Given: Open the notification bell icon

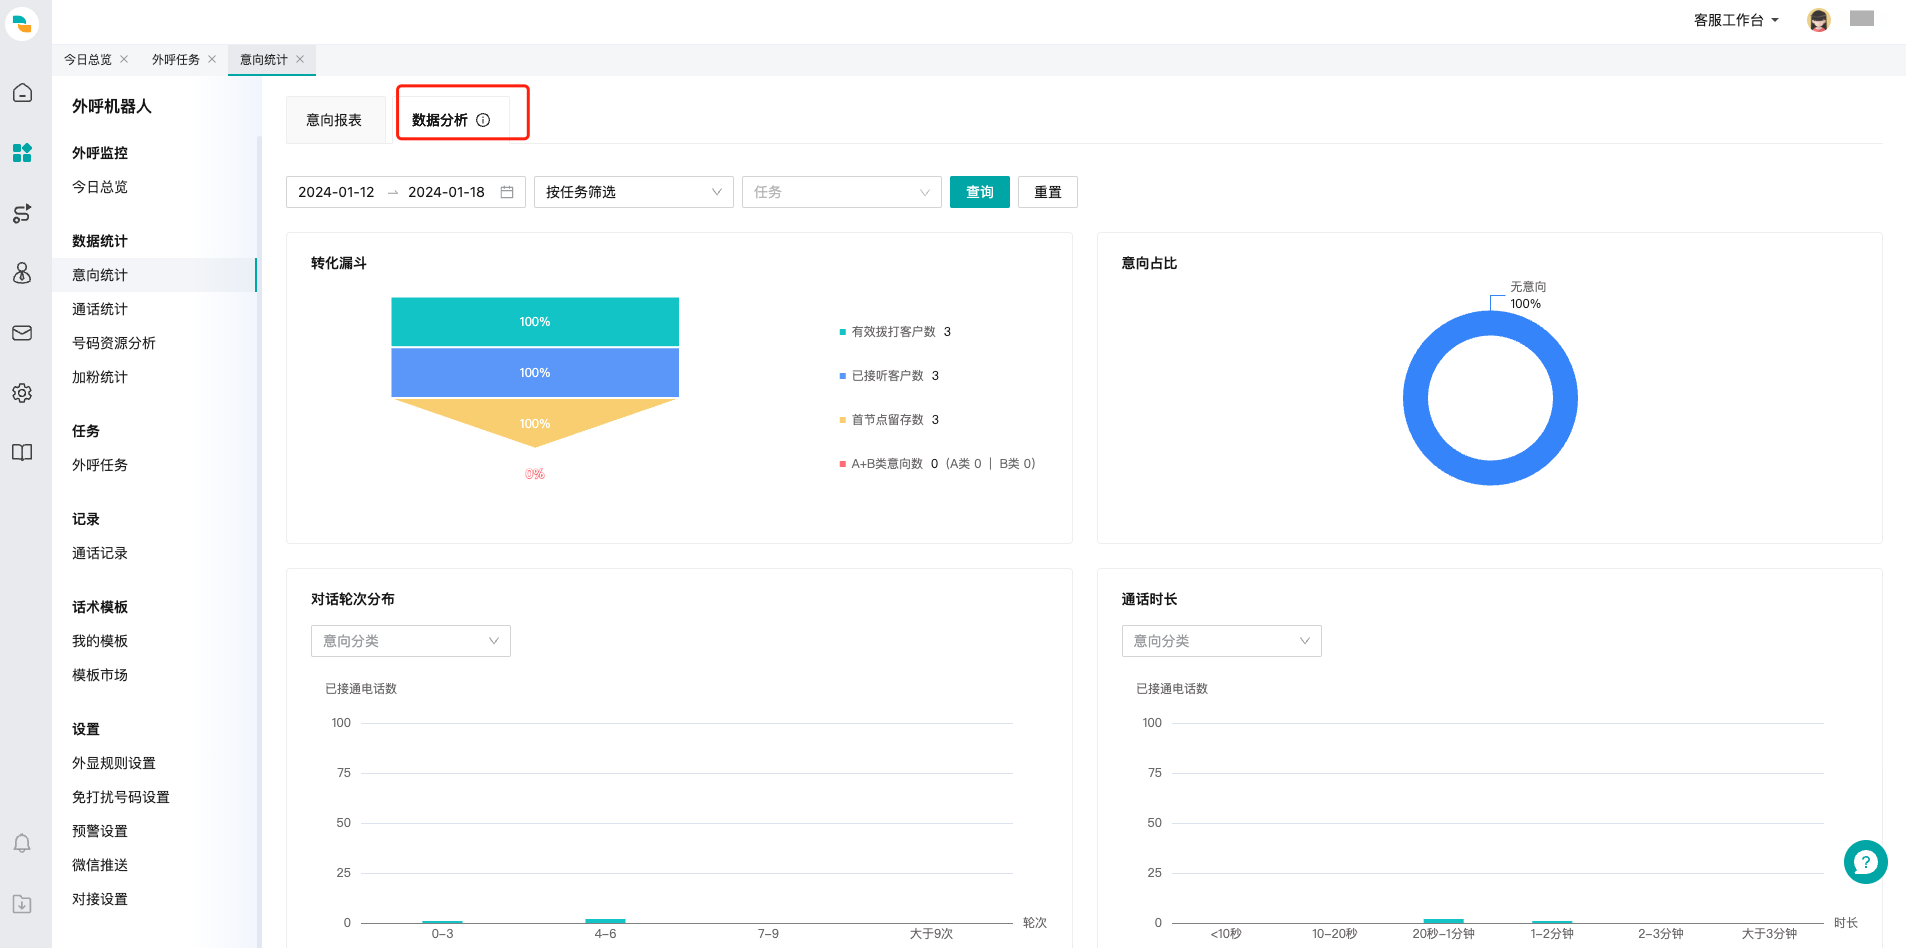Looking at the screenshot, I should coord(22,844).
